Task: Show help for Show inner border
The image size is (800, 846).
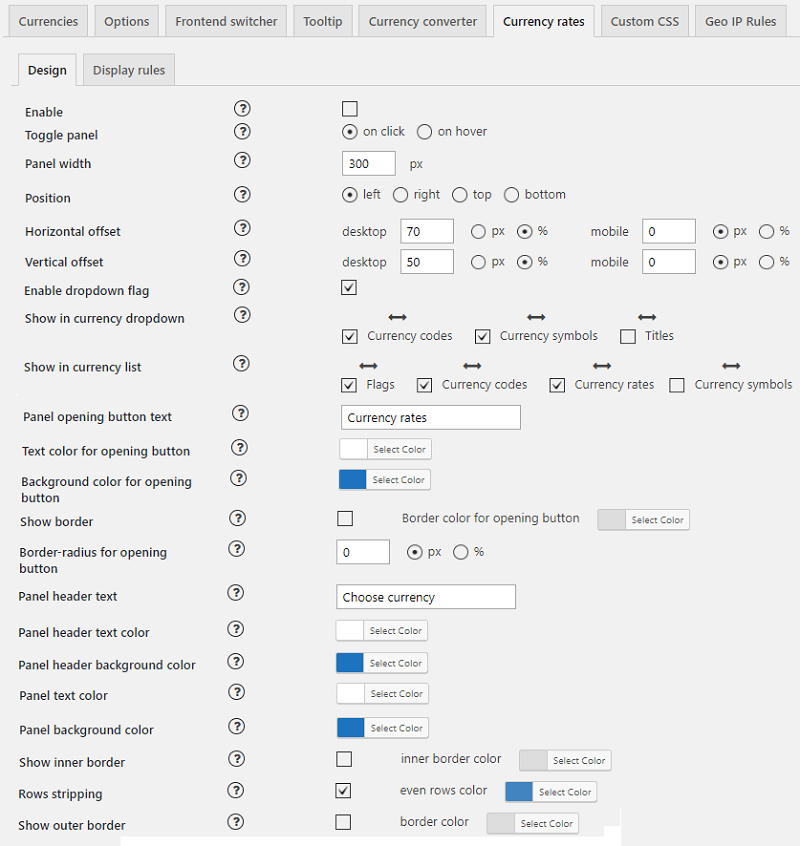Action: click(x=236, y=759)
